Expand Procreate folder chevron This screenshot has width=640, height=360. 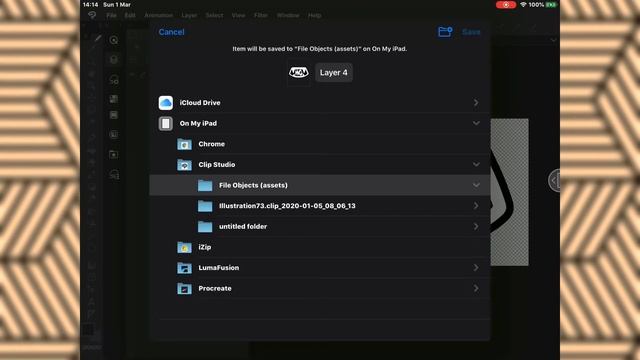click(476, 289)
